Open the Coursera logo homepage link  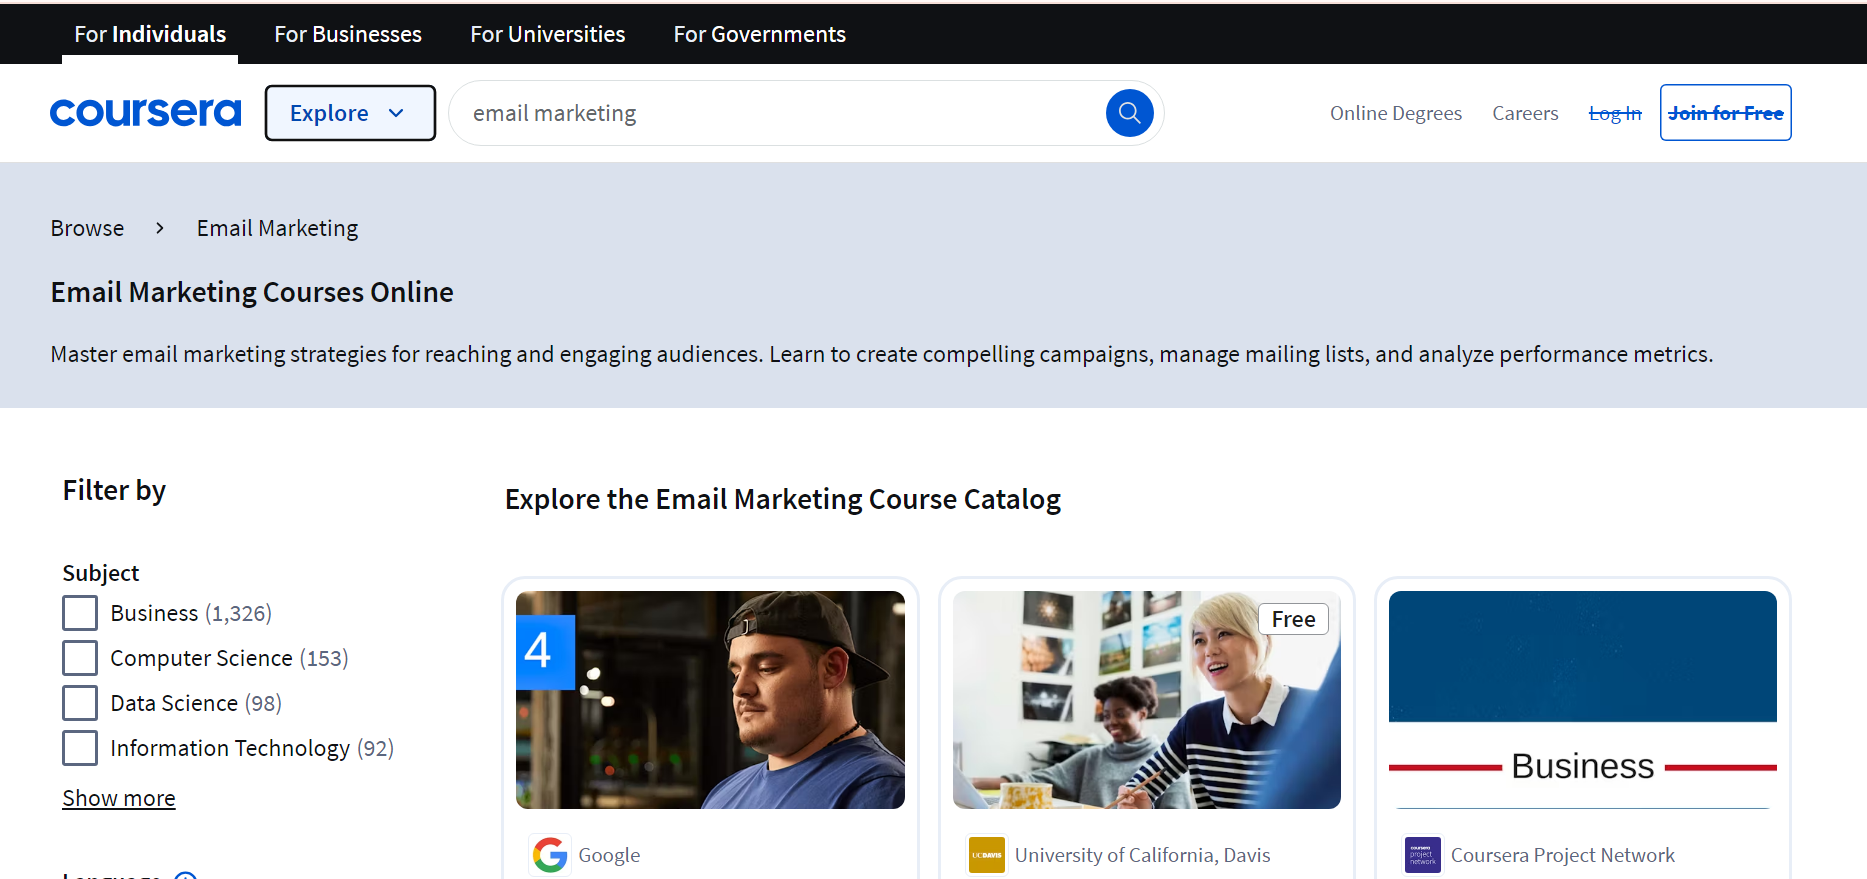click(x=146, y=113)
